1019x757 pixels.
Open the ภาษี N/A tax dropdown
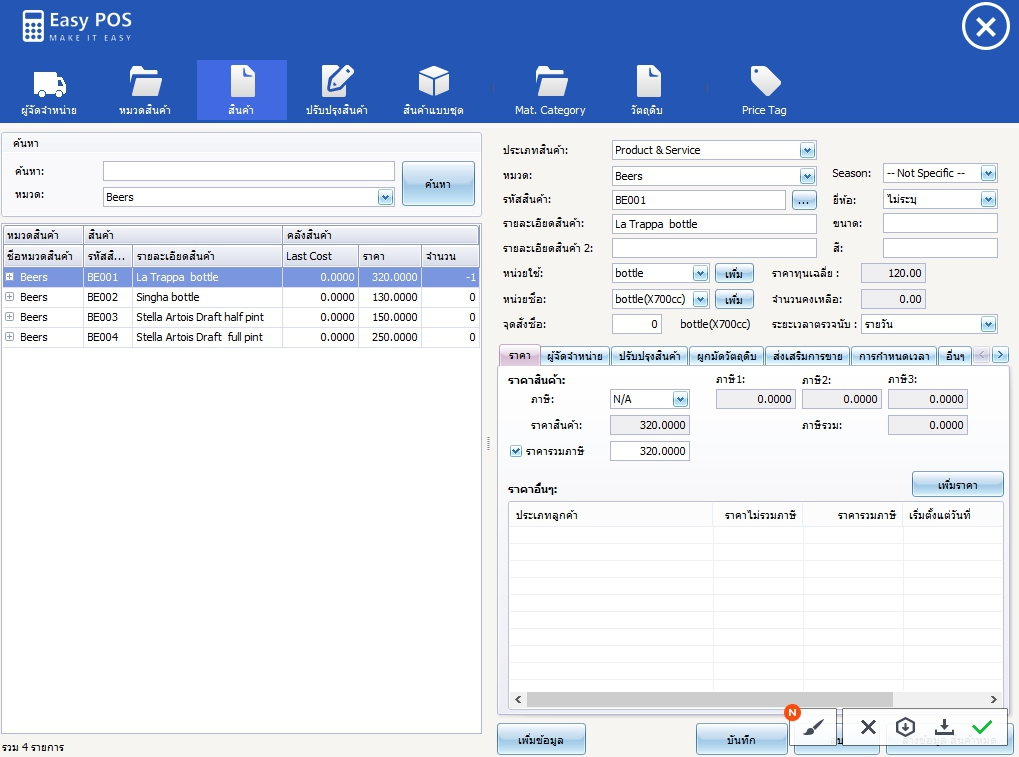(680, 399)
